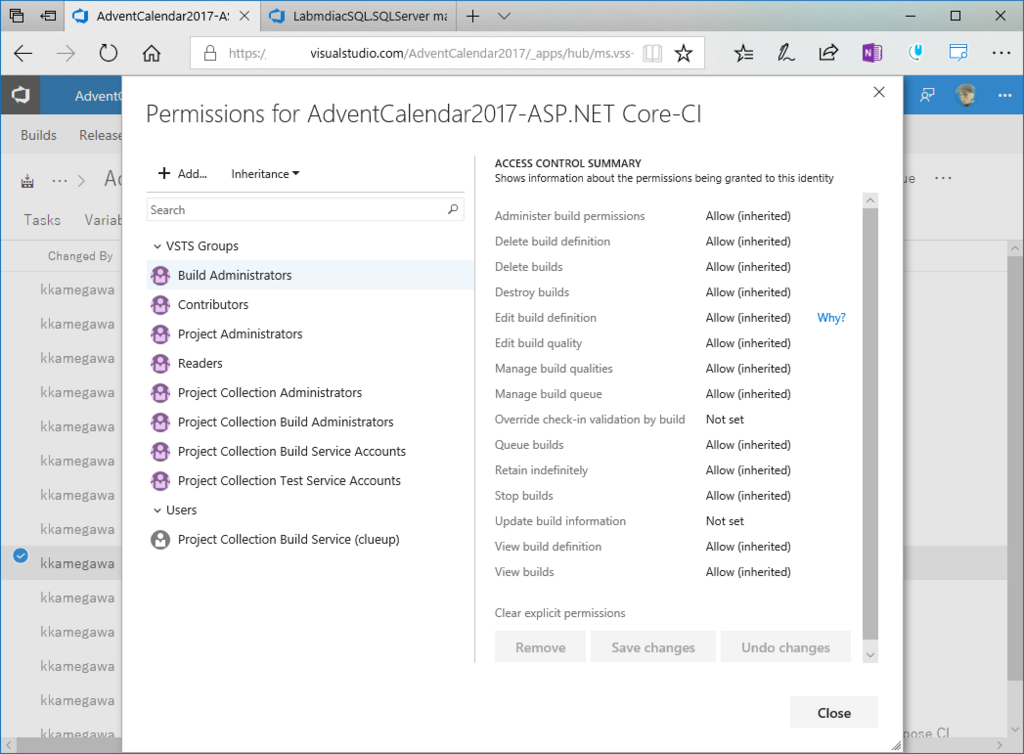Click the permissions list vertical scrollbar
The image size is (1024, 754).
tap(870, 424)
